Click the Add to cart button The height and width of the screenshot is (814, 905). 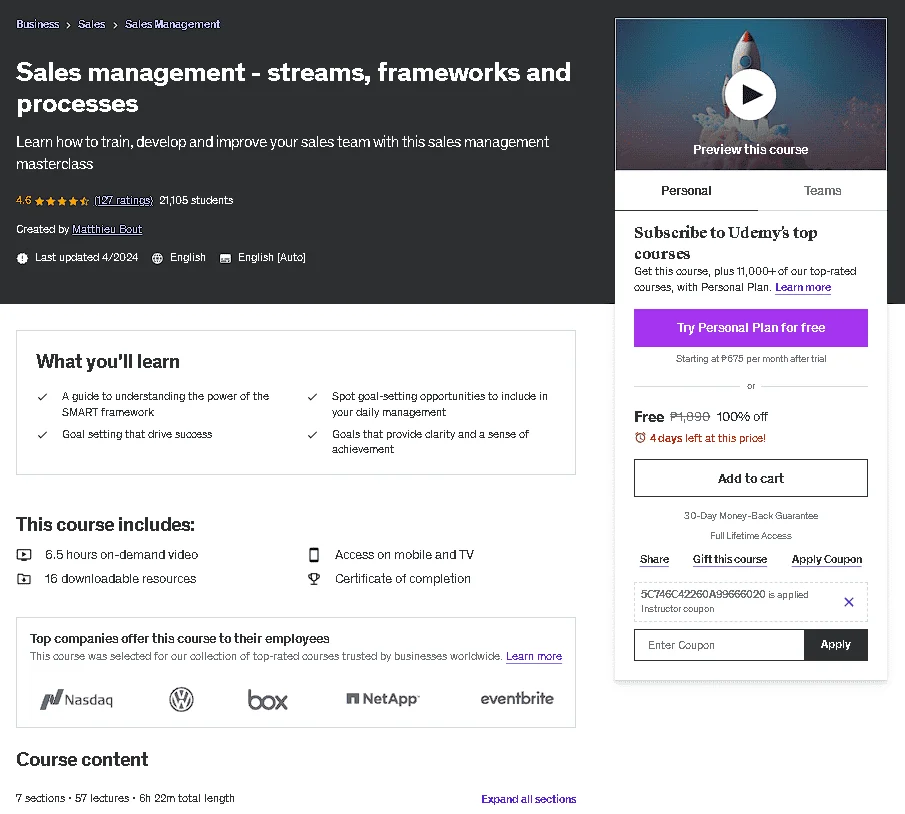(x=750, y=478)
